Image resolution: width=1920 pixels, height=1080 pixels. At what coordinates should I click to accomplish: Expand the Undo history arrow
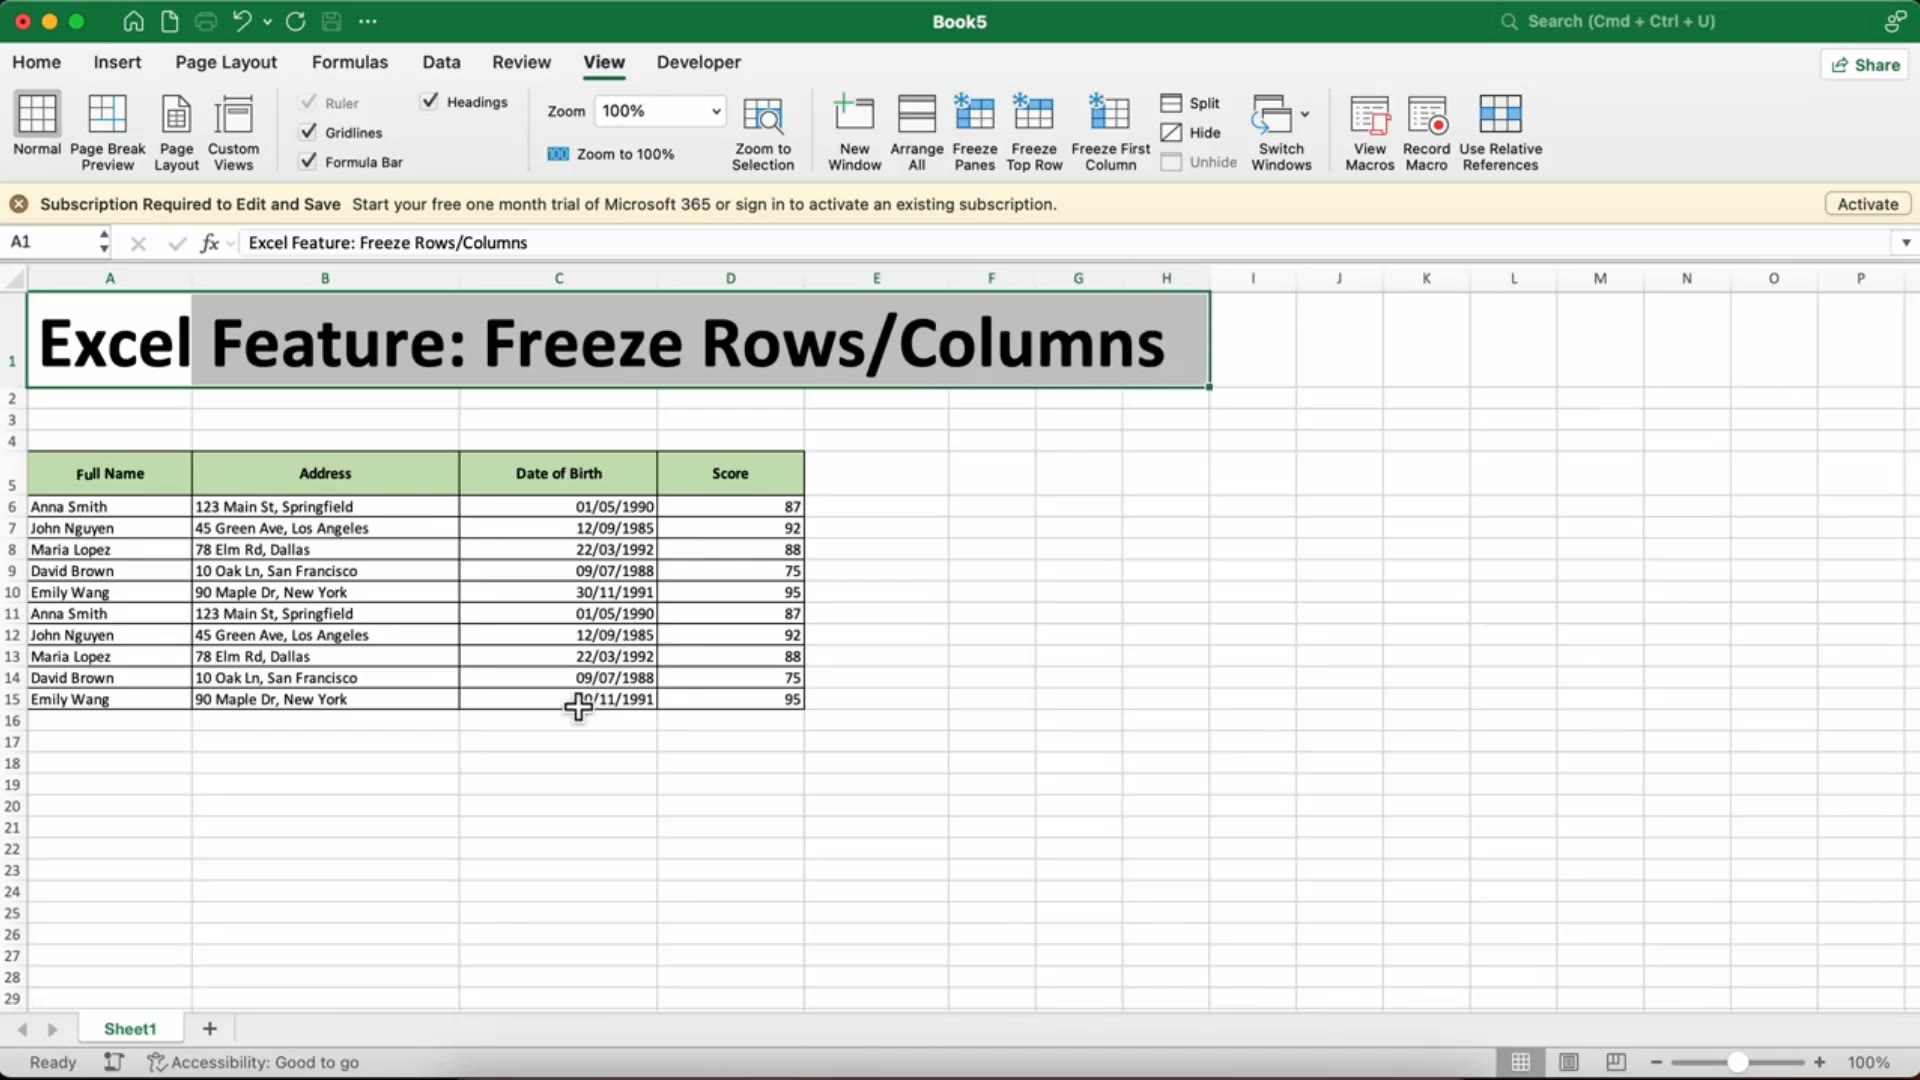tap(267, 21)
